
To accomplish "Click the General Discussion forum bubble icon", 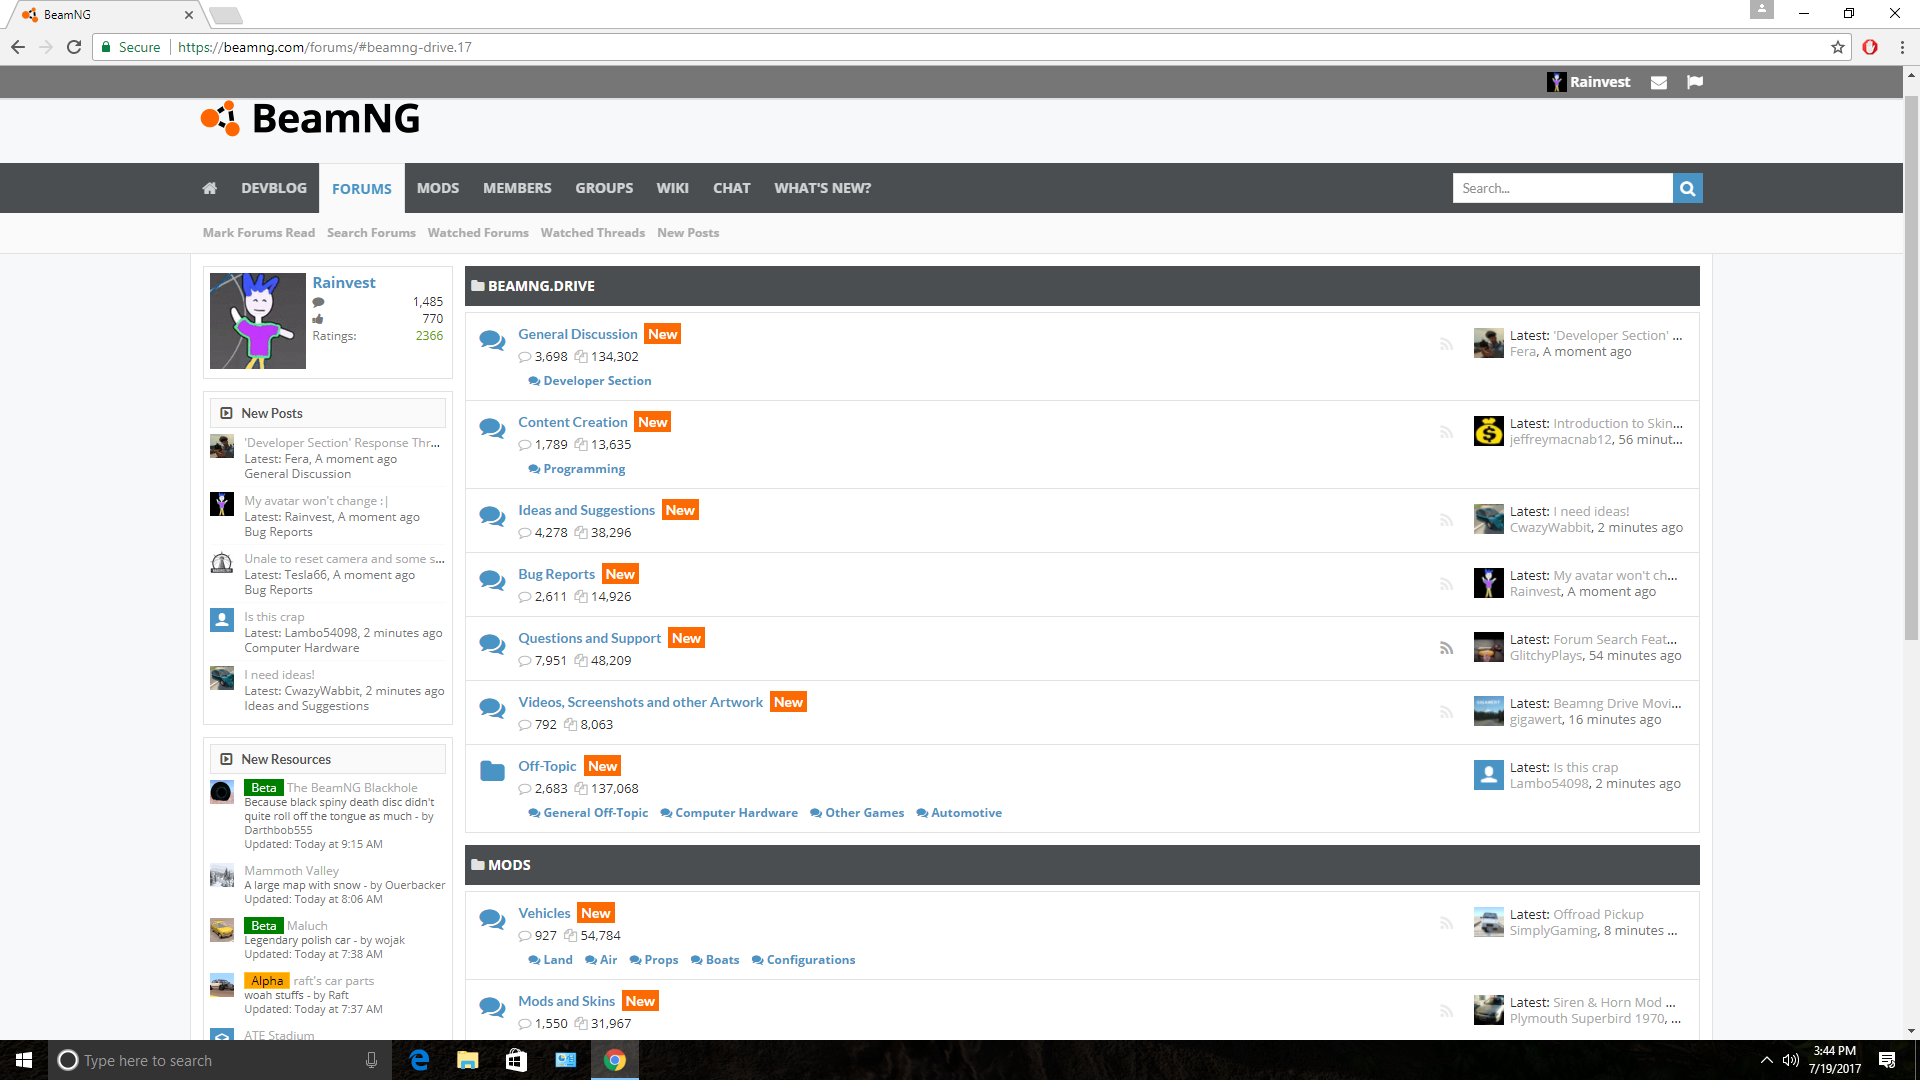I will coord(492,340).
